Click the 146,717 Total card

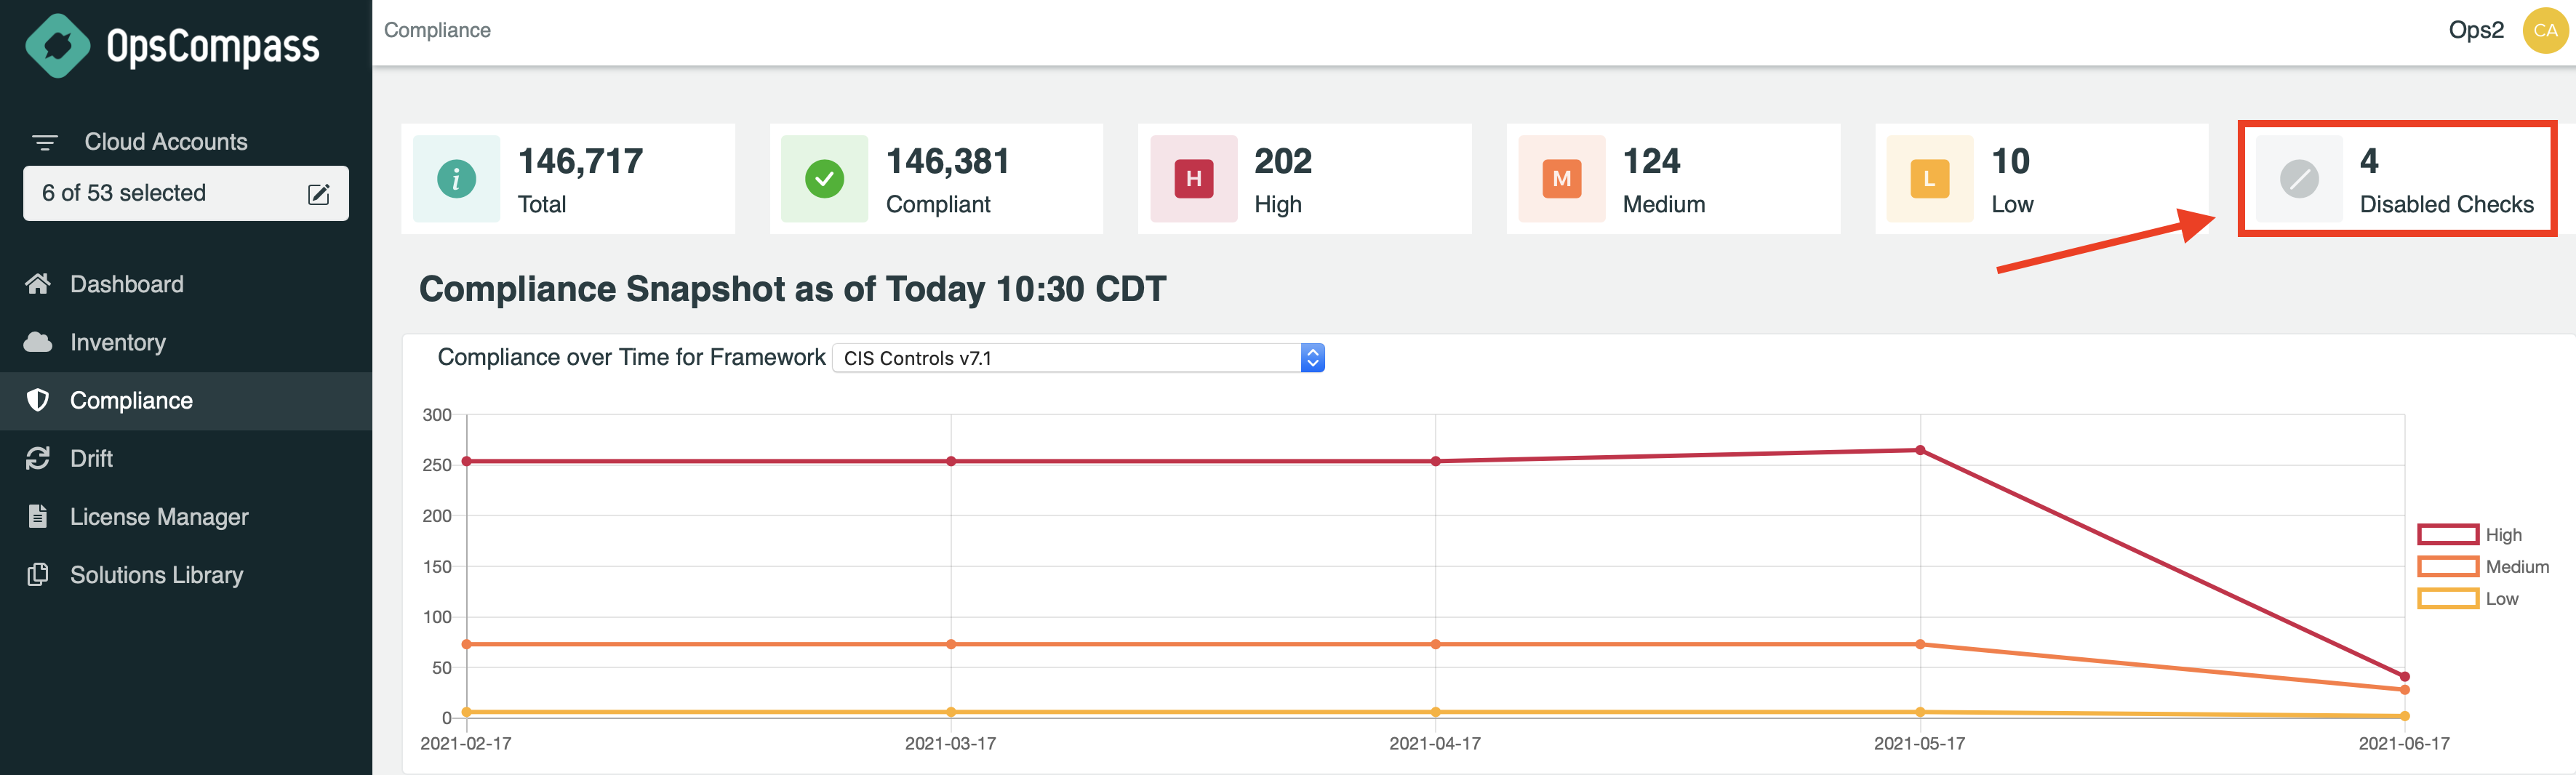pyautogui.click(x=568, y=179)
